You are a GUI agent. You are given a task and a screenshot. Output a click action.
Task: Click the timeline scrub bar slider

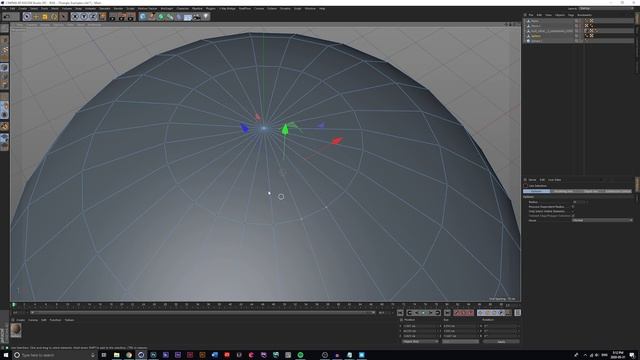203,313
